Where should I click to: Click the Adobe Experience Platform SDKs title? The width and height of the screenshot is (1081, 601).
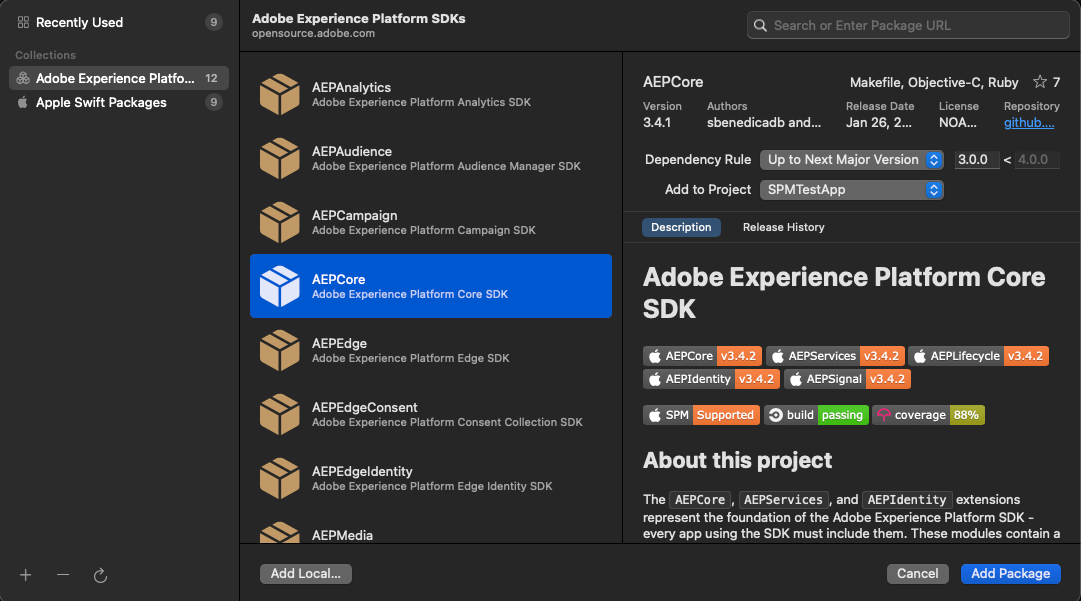click(x=358, y=19)
